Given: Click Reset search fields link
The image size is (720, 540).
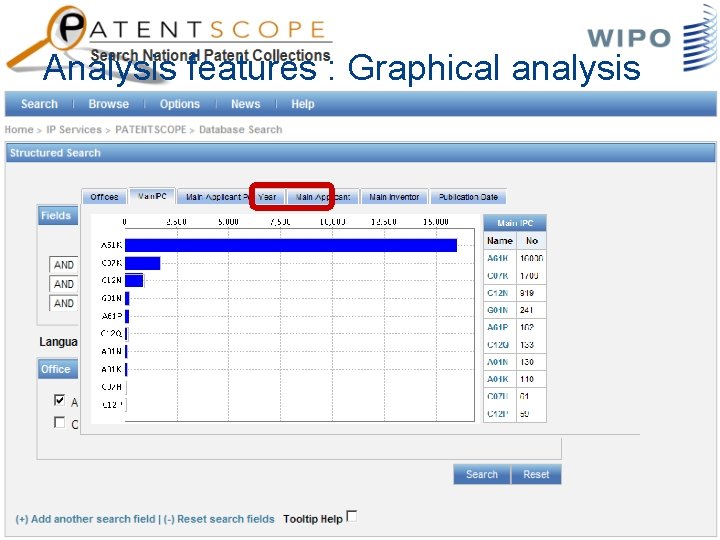Looking at the screenshot, I should point(219,519).
